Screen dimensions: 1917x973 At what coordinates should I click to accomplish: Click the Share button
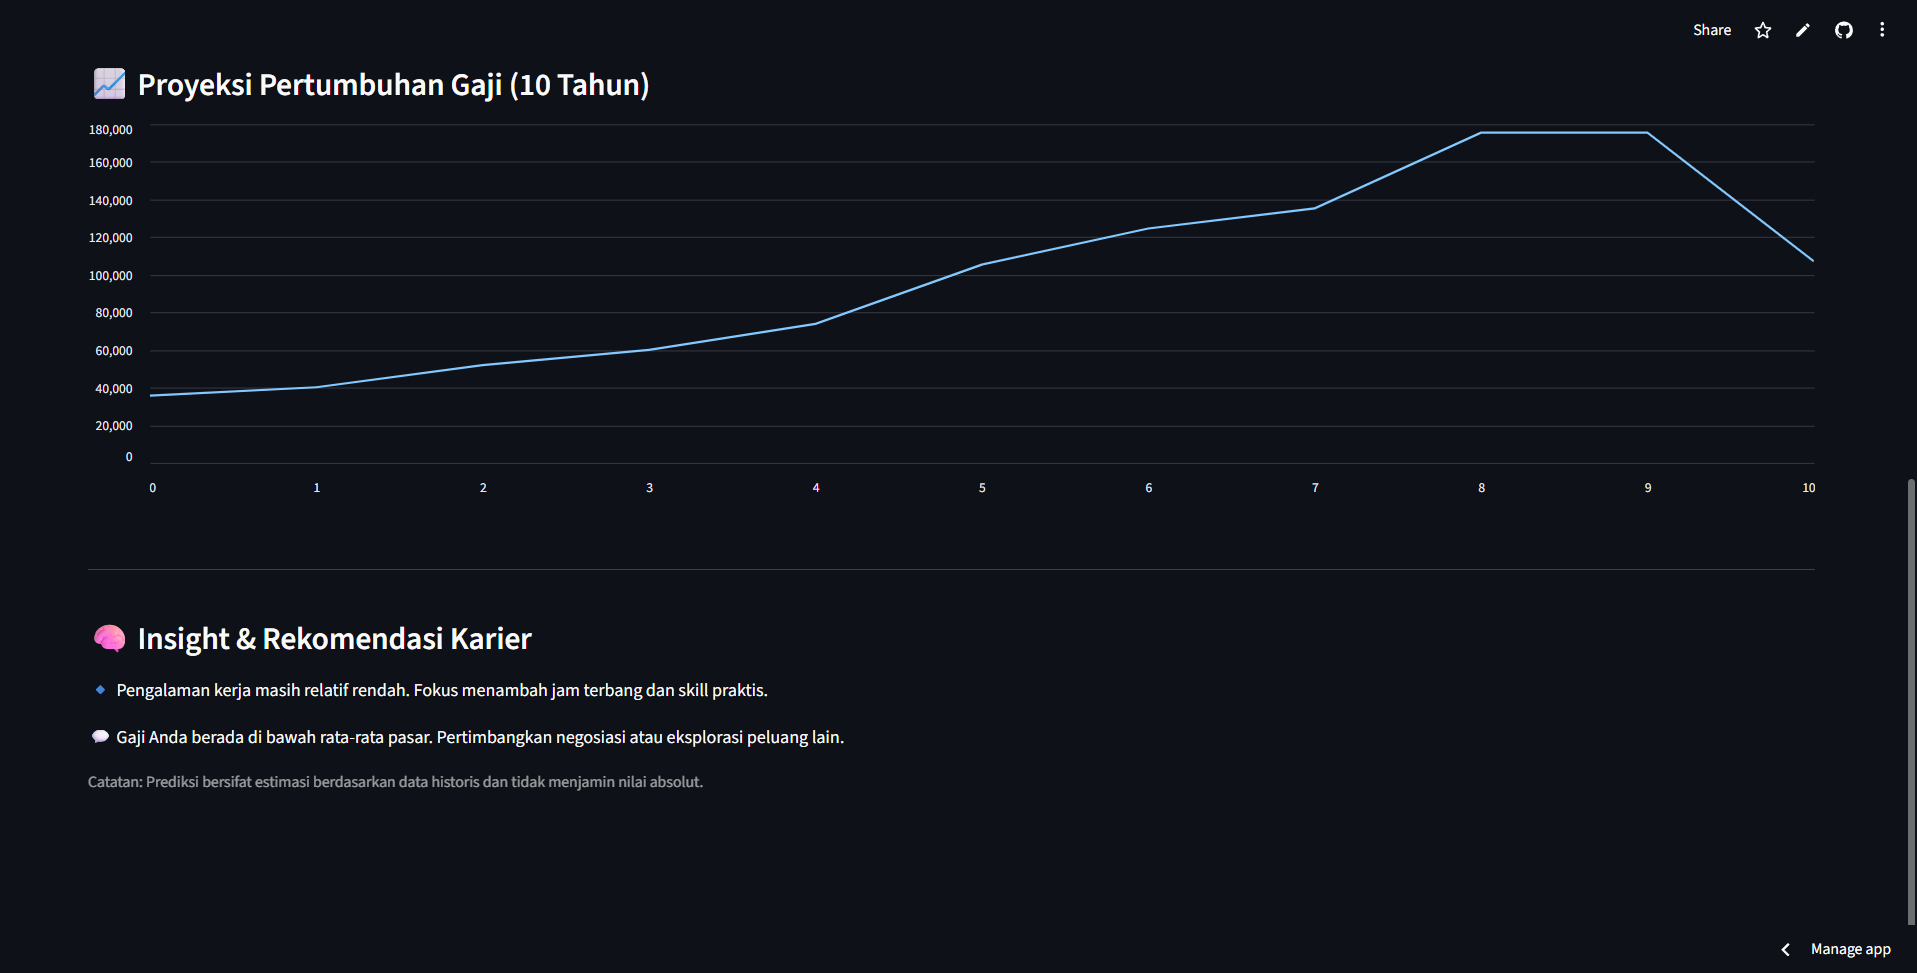(1711, 30)
